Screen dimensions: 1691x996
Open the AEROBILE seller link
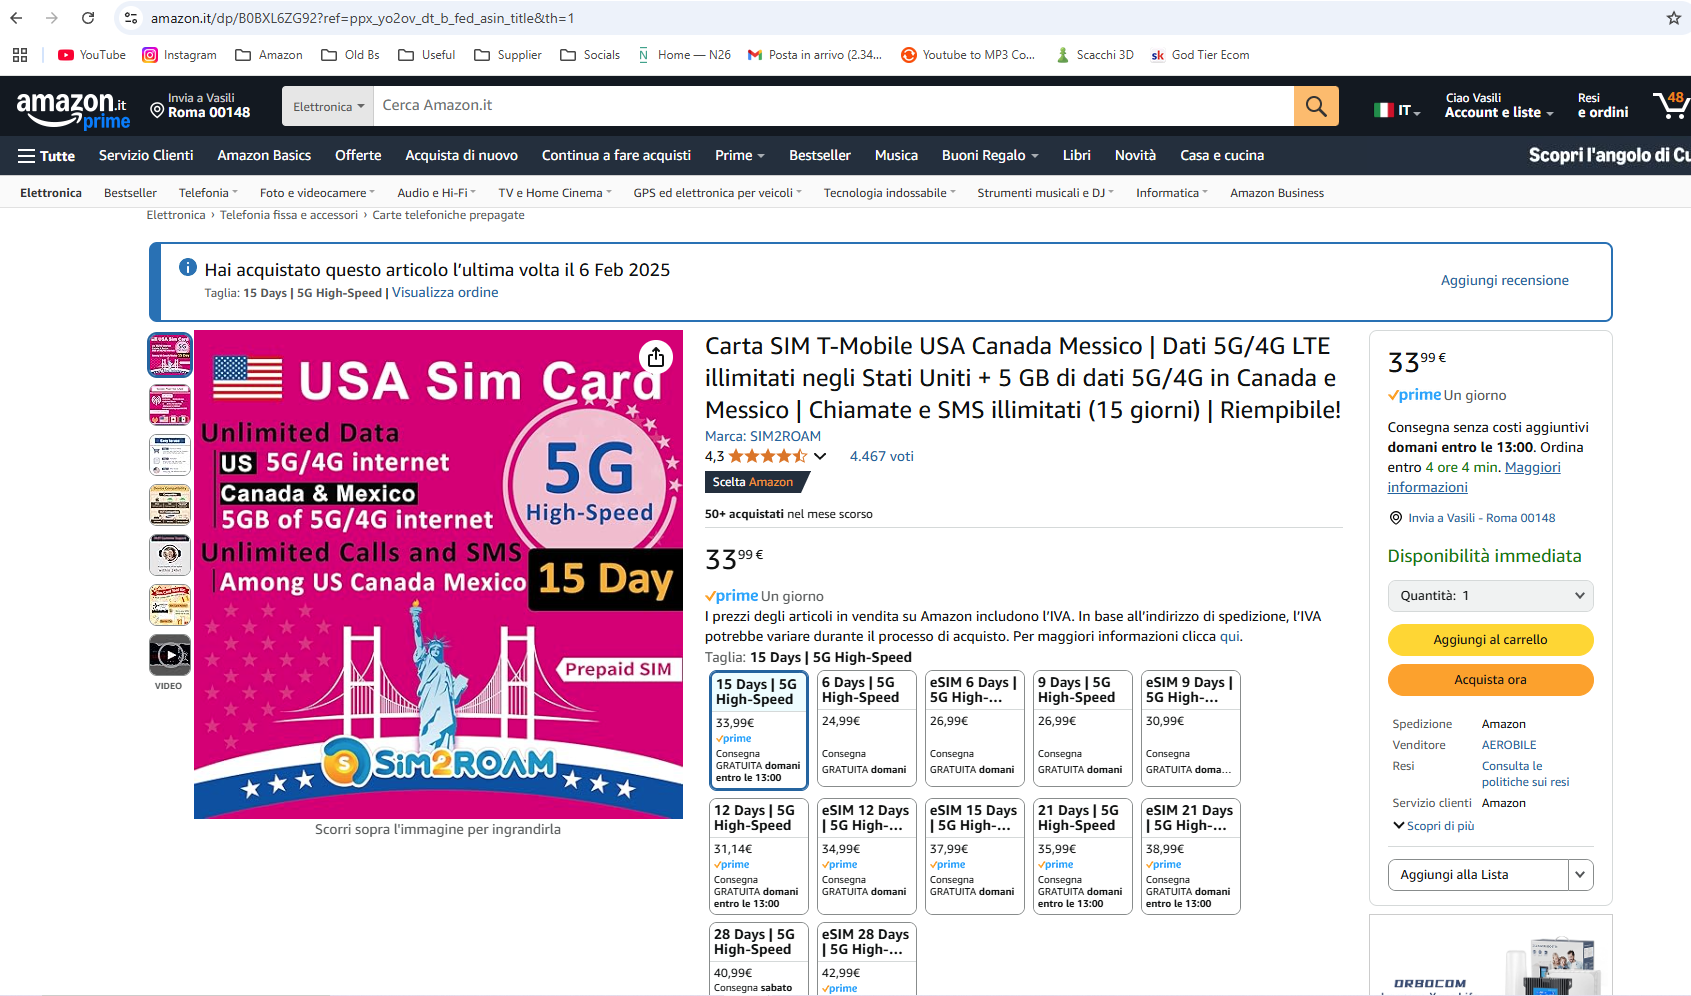tap(1509, 746)
